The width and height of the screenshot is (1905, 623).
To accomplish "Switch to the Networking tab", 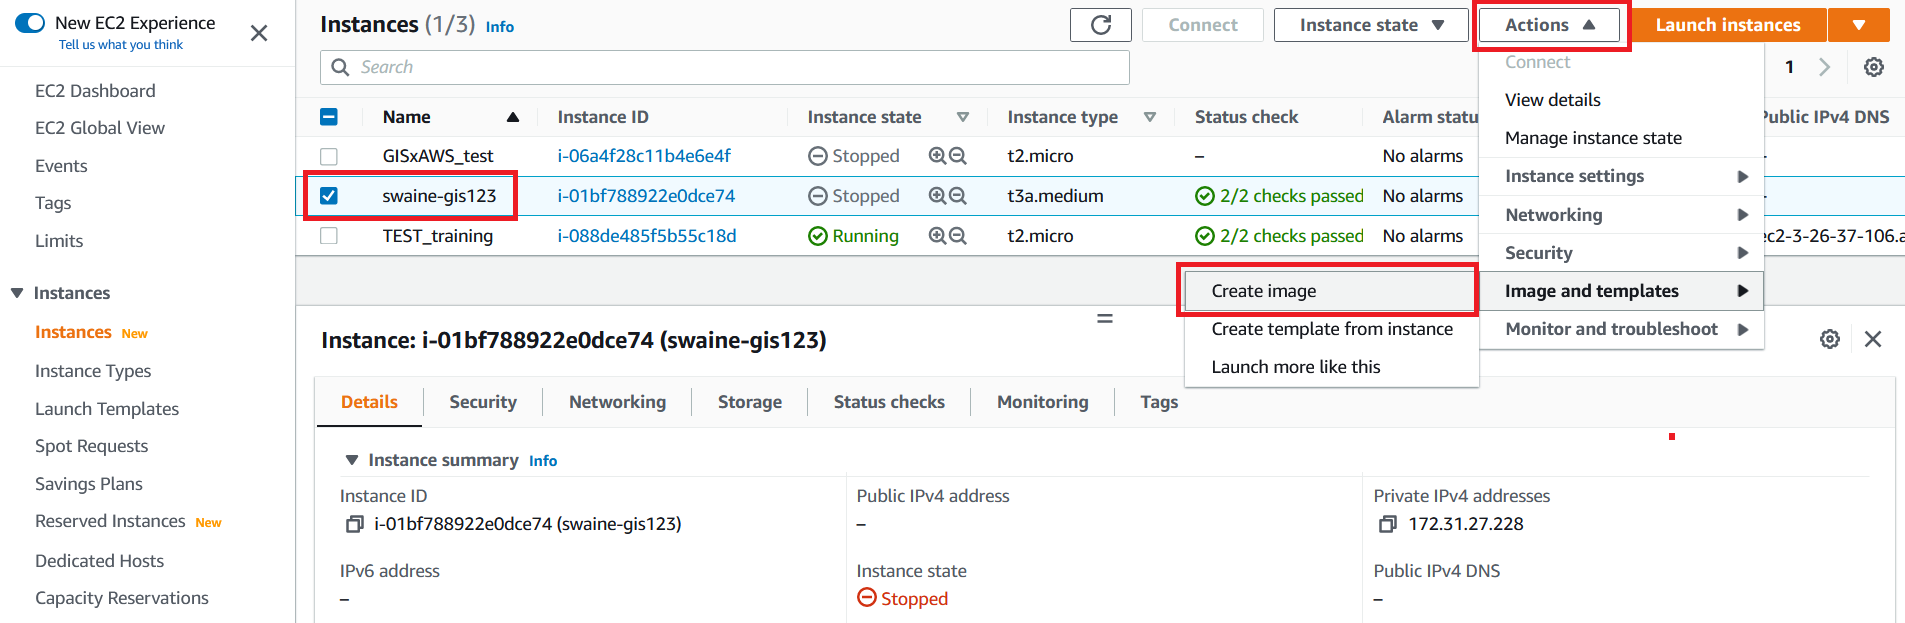I will pyautogui.click(x=617, y=402).
